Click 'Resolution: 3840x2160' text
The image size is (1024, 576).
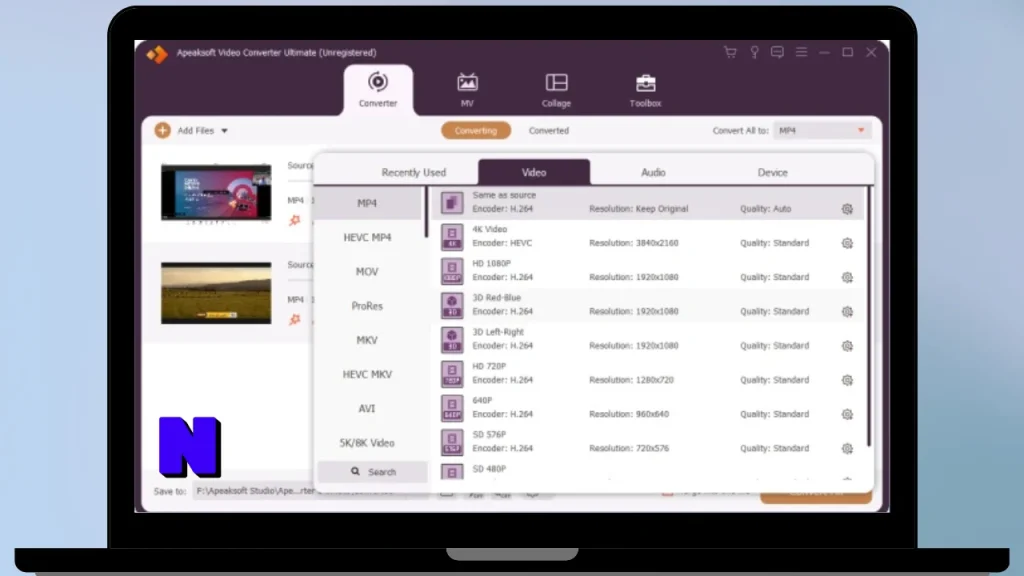633,243
